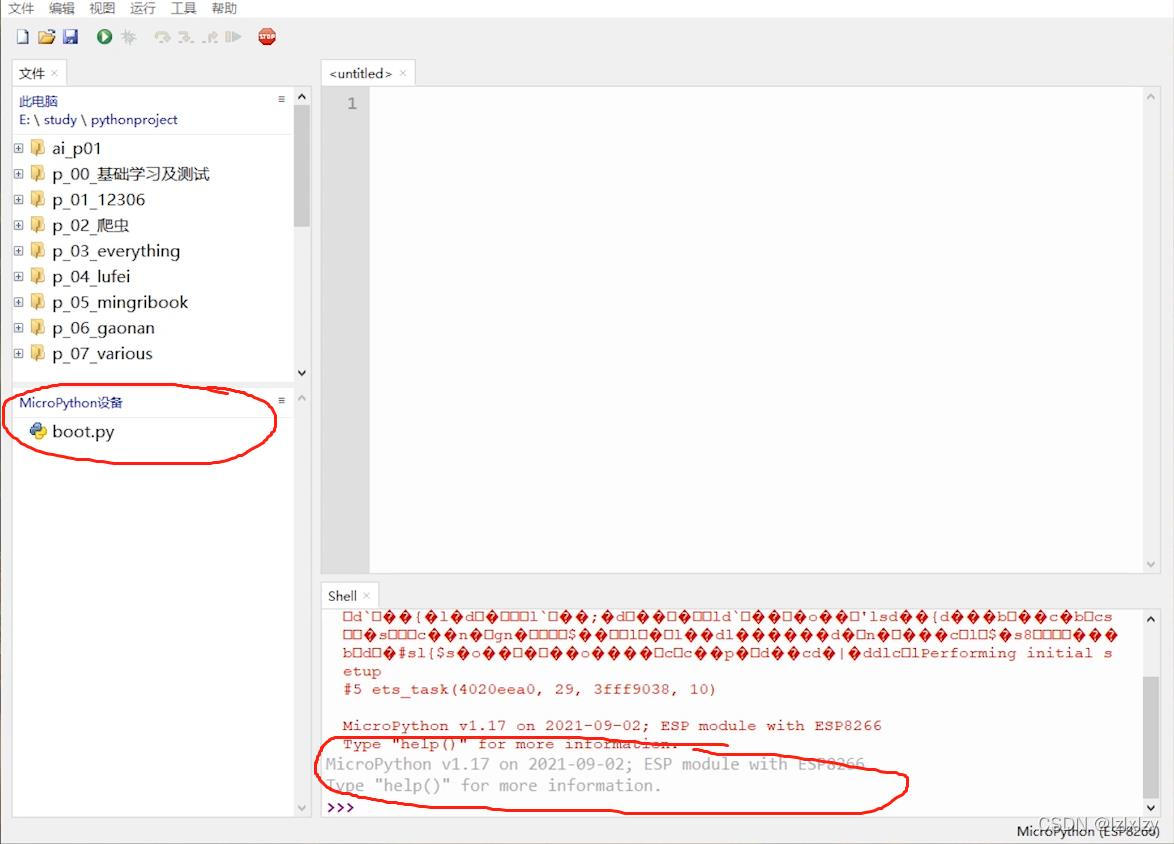1174x844 pixels.
Task: Select boot.py on the MicroPython device
Action: pos(83,431)
